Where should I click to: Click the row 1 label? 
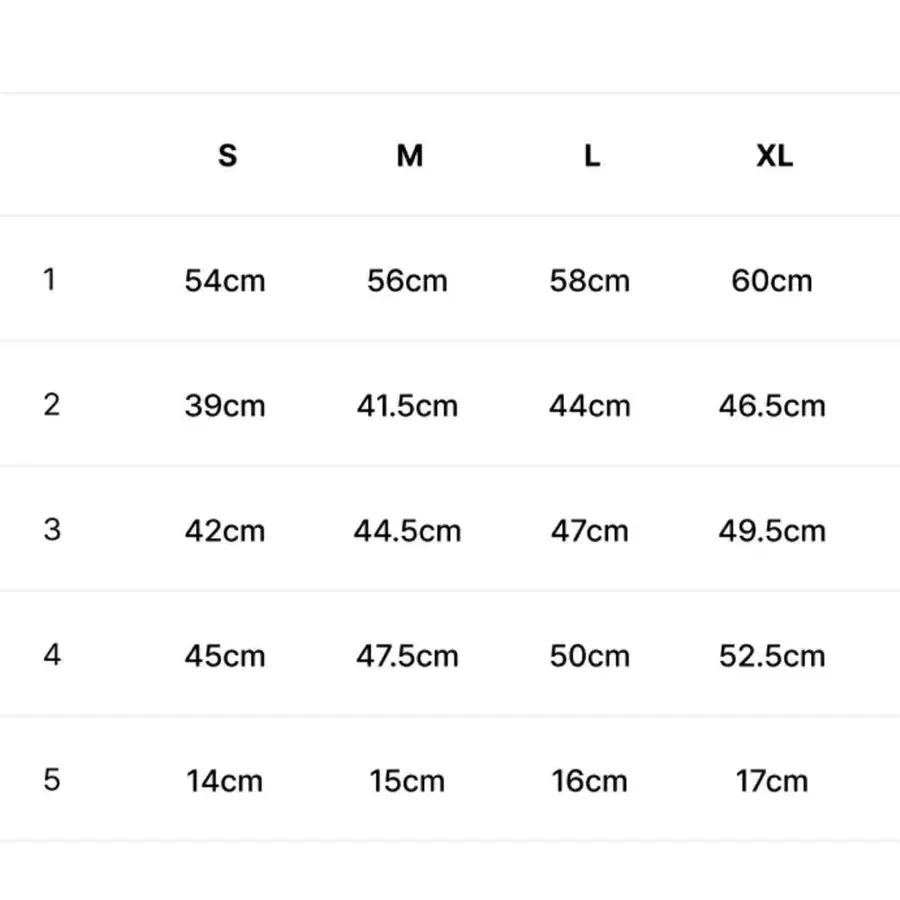(x=49, y=280)
